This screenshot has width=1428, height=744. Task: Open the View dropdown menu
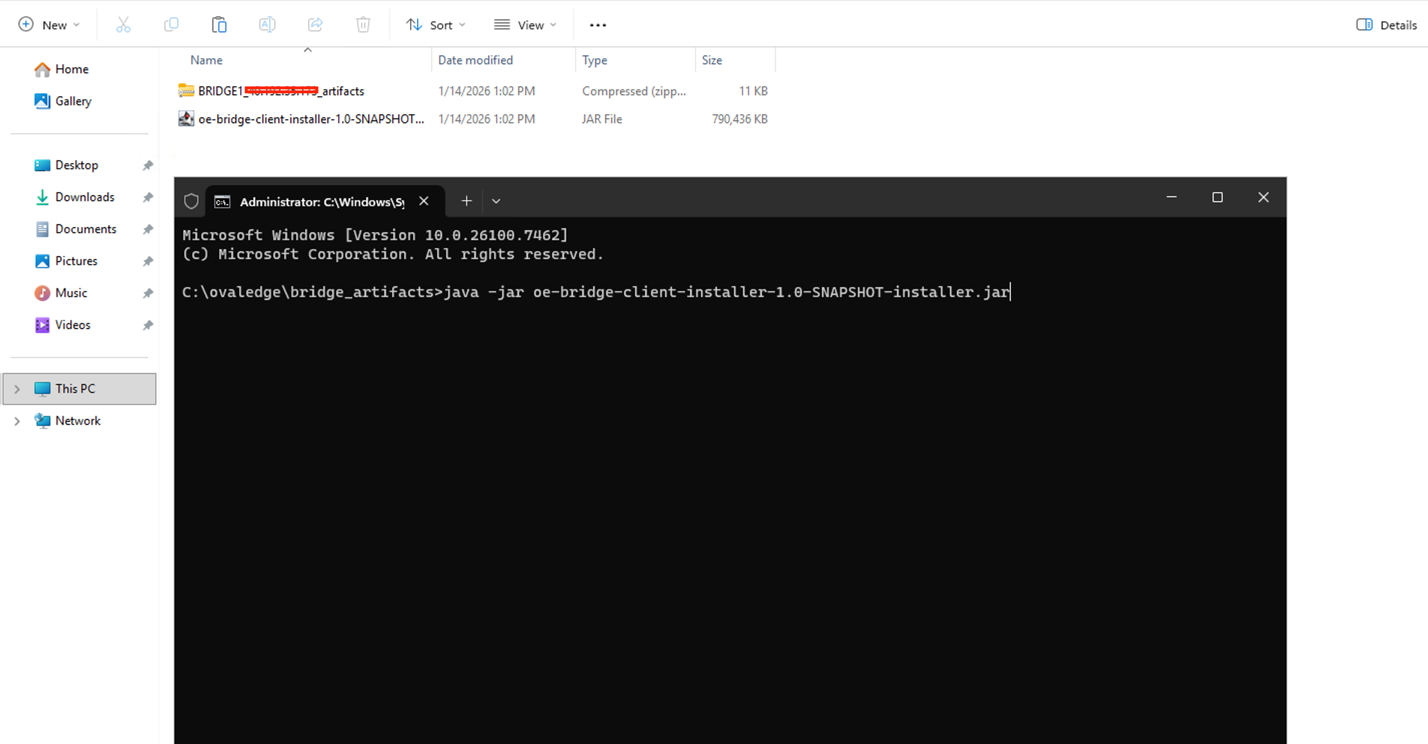coord(525,25)
